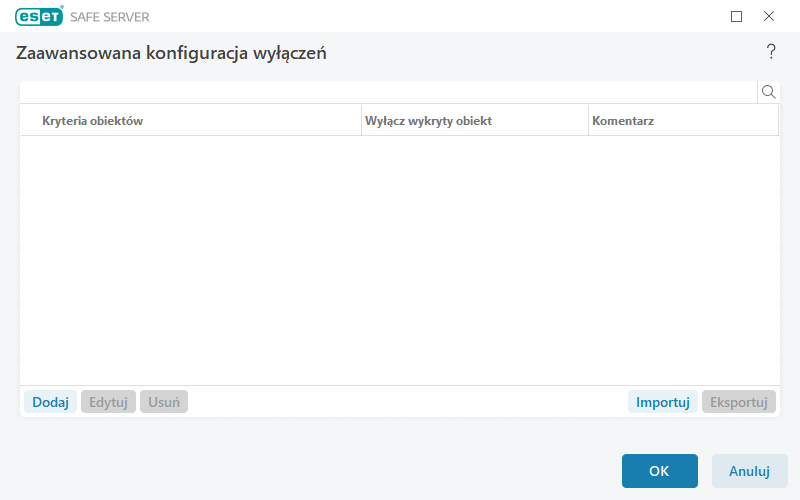Focus the search input field

click(389, 92)
